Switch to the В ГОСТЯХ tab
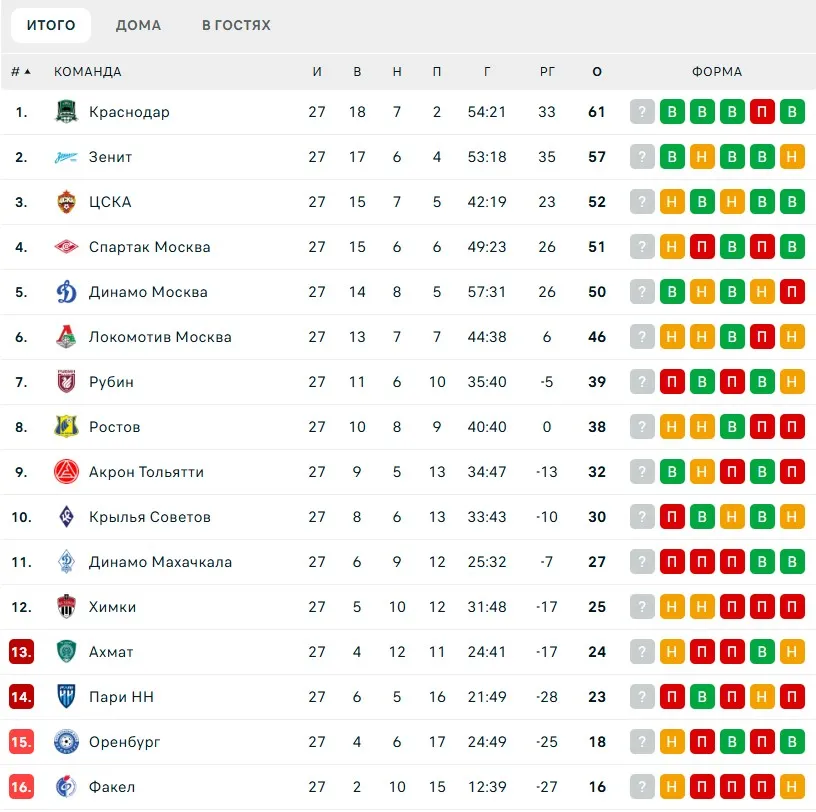Image resolution: width=816 pixels, height=812 pixels. pos(236,25)
